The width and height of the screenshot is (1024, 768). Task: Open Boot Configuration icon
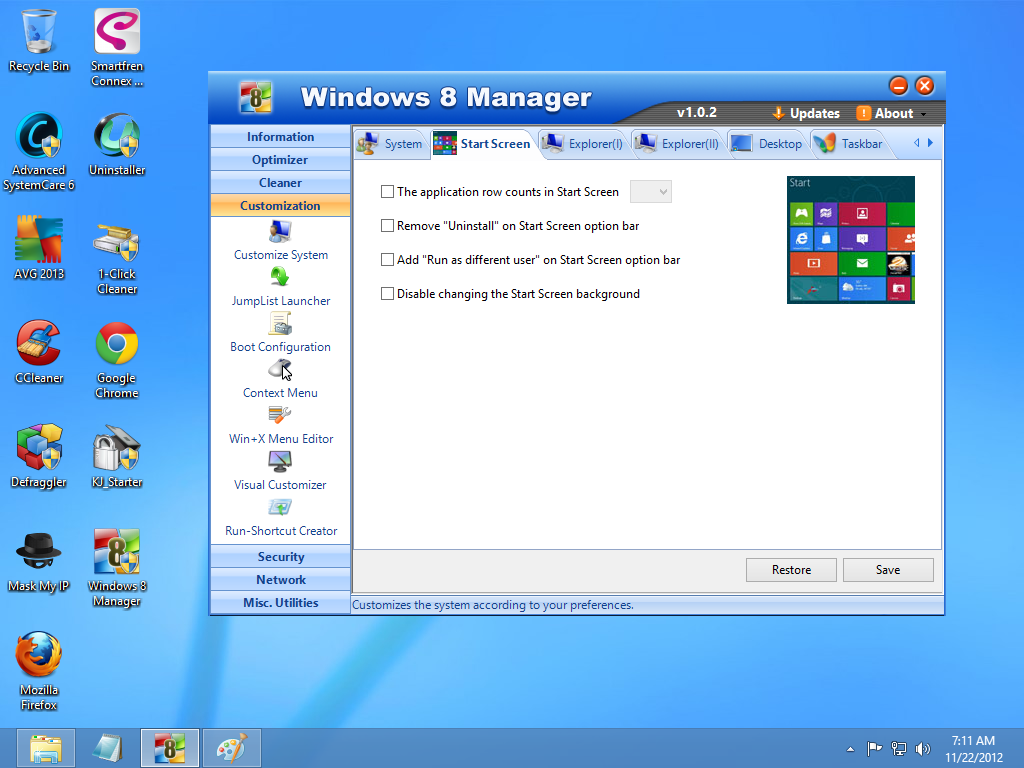tap(280, 323)
